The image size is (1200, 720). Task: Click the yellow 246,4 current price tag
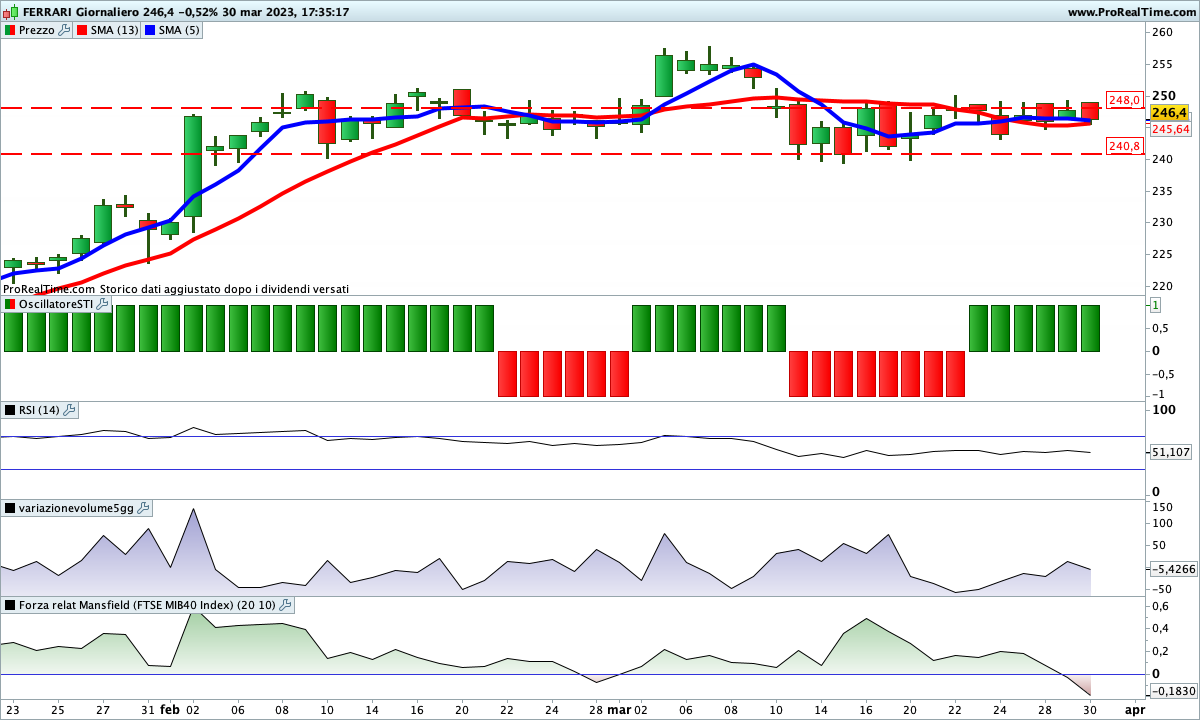point(1168,113)
